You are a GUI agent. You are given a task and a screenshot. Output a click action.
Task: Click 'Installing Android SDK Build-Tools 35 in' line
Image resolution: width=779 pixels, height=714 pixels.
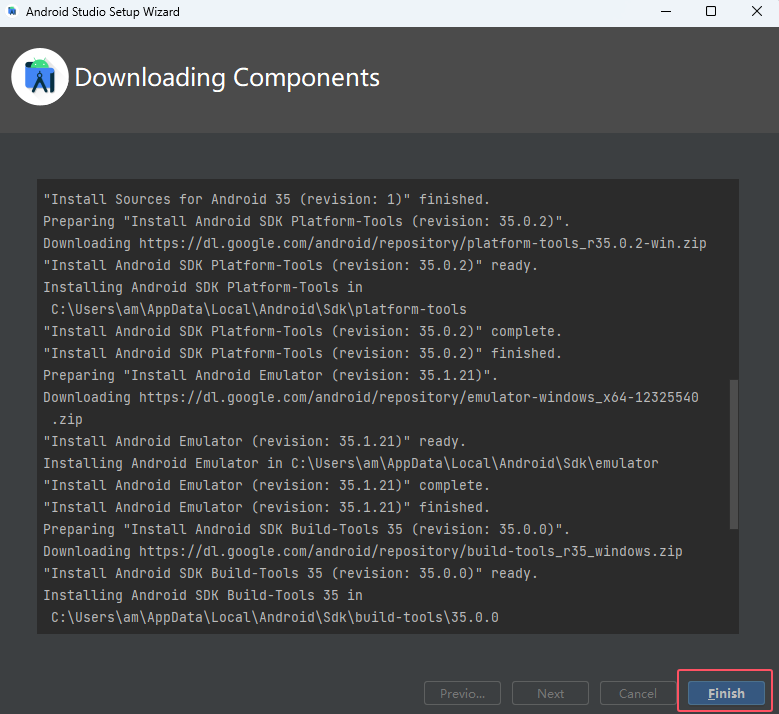[203, 595]
